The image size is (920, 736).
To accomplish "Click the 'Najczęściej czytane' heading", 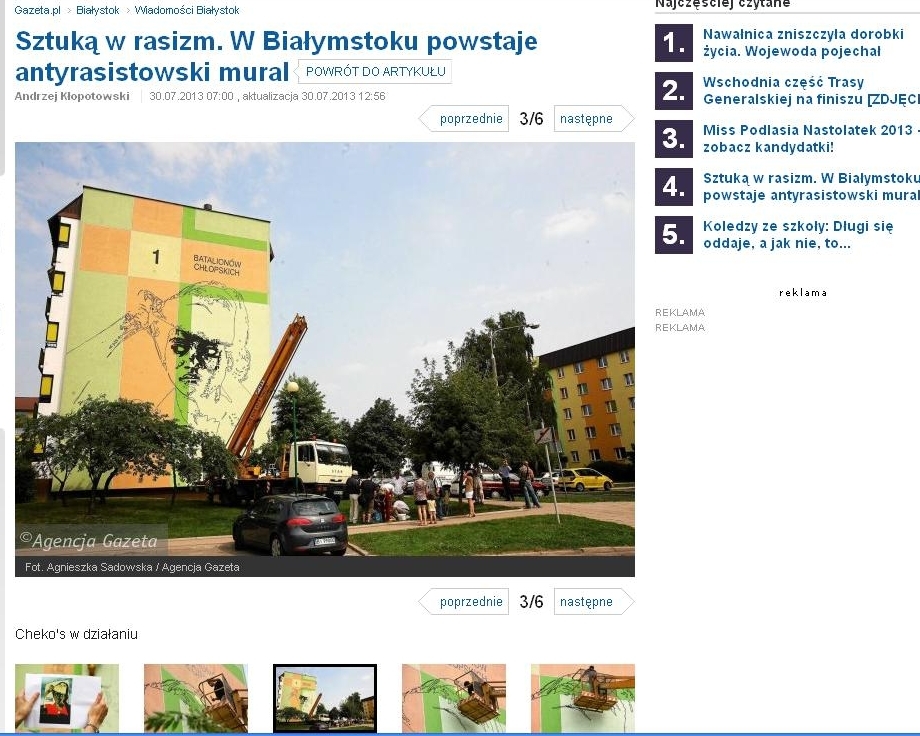I will (x=722, y=4).
